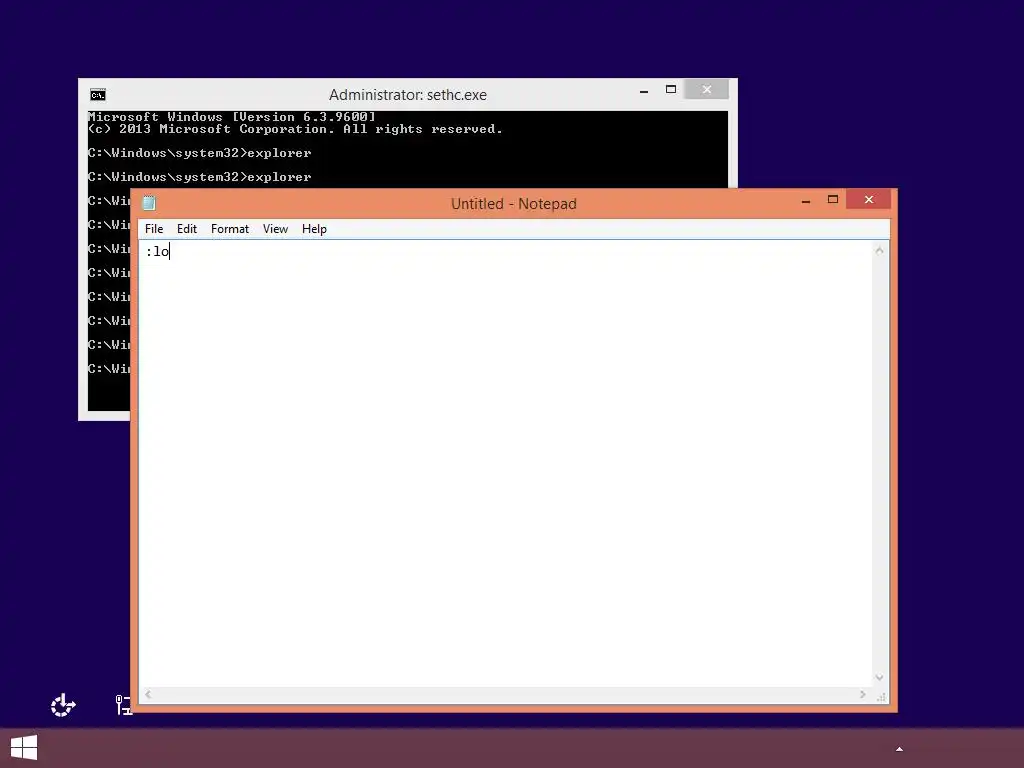The width and height of the screenshot is (1024, 768).
Task: Open the Help menu in Notepad
Action: click(x=314, y=229)
